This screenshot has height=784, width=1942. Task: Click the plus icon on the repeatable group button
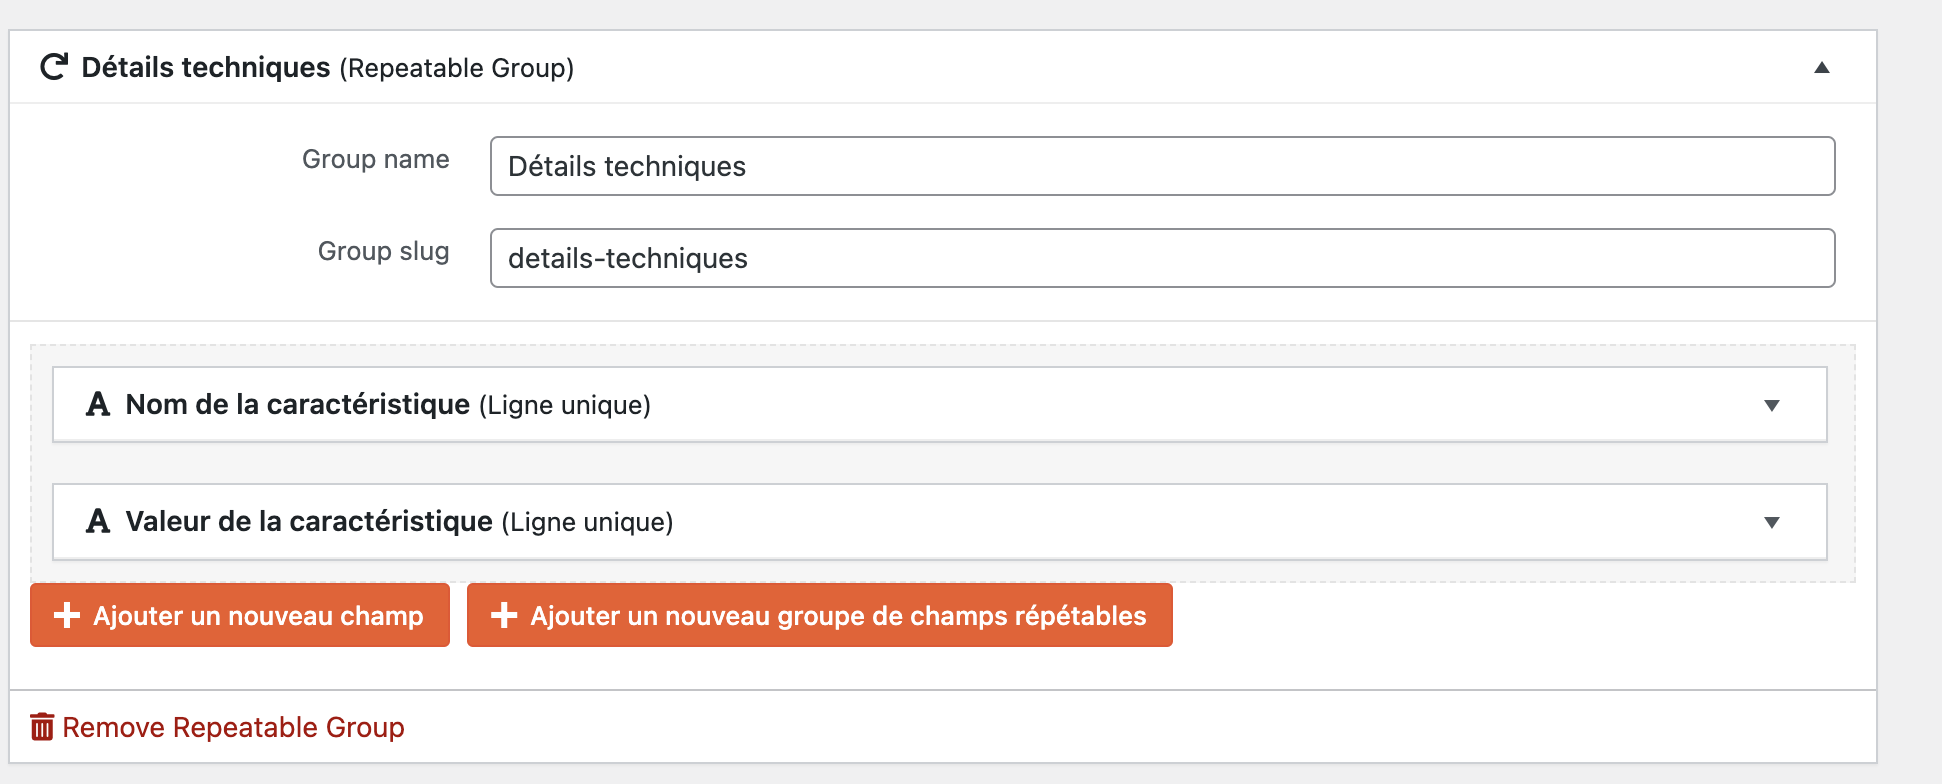(504, 615)
